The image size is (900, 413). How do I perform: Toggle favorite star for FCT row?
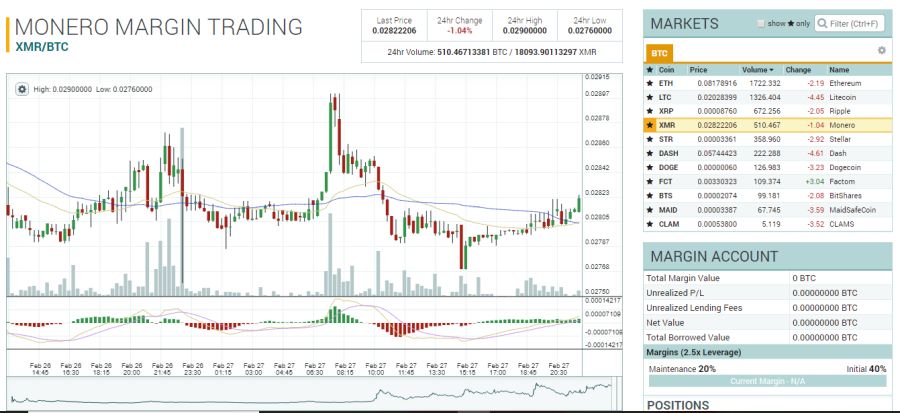coord(650,182)
